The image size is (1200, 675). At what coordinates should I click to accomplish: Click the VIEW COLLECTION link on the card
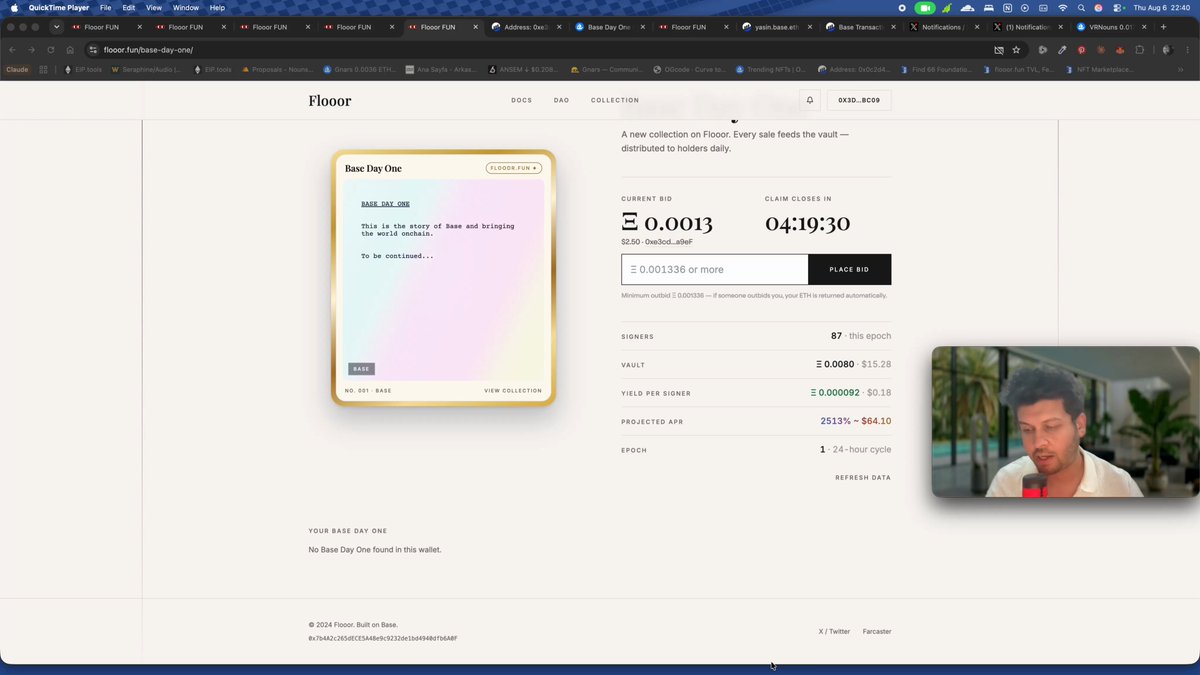pyautogui.click(x=513, y=391)
